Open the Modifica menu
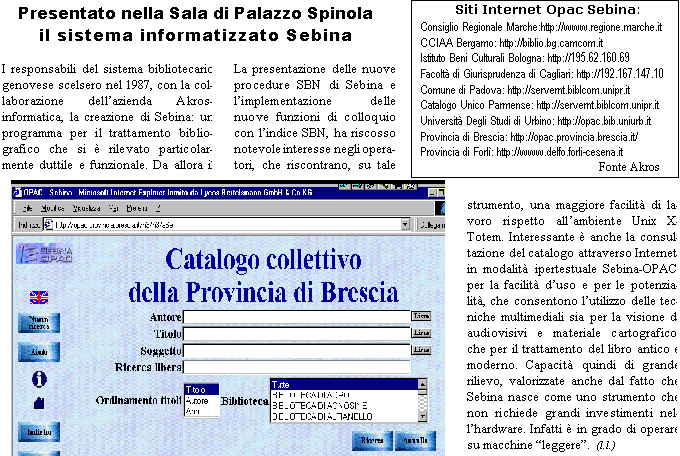680x456 pixels. [52, 208]
